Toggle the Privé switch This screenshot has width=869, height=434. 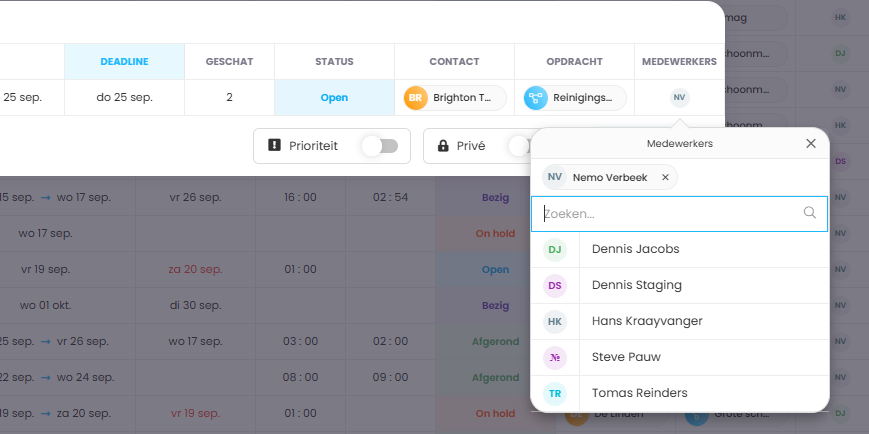pos(518,146)
